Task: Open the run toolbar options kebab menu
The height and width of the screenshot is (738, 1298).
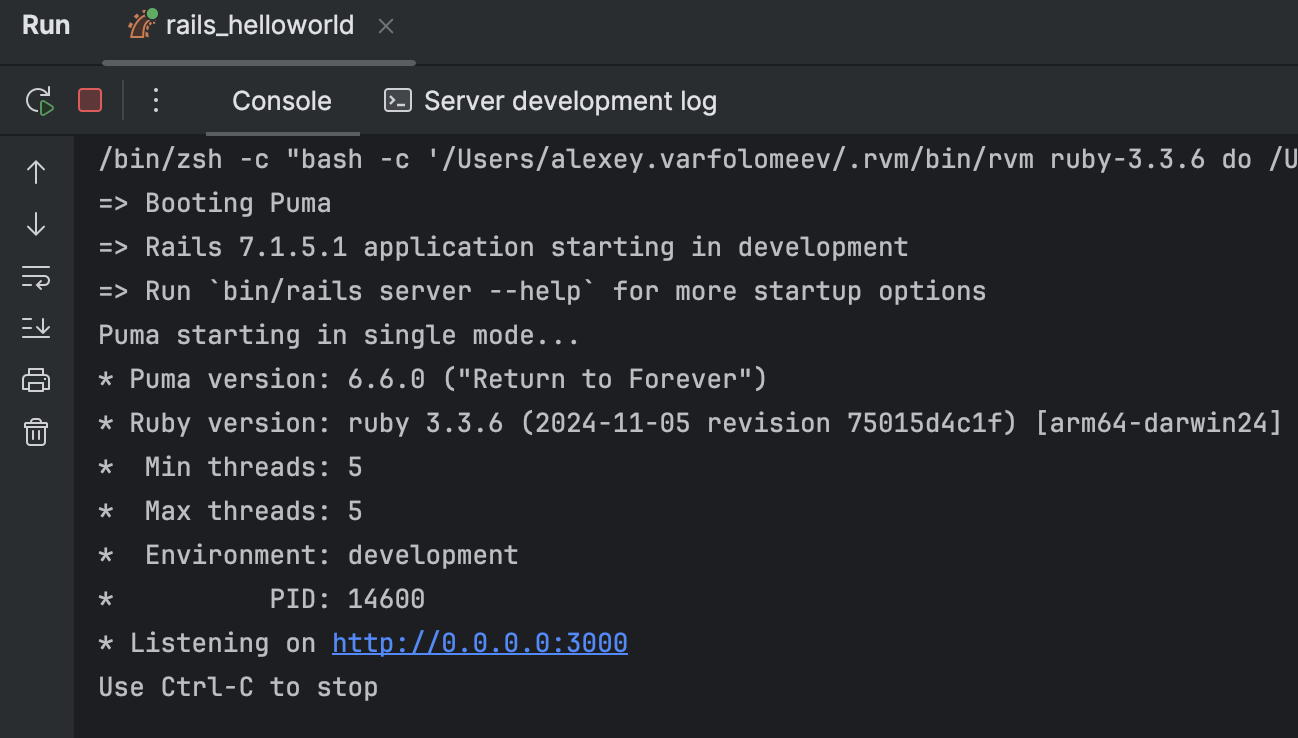Action: (x=155, y=100)
